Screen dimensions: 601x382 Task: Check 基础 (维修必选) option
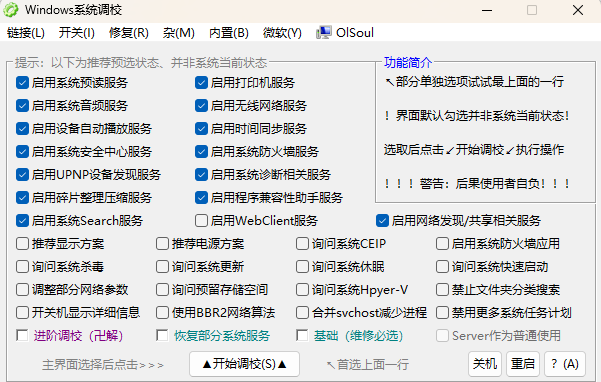[302, 336]
